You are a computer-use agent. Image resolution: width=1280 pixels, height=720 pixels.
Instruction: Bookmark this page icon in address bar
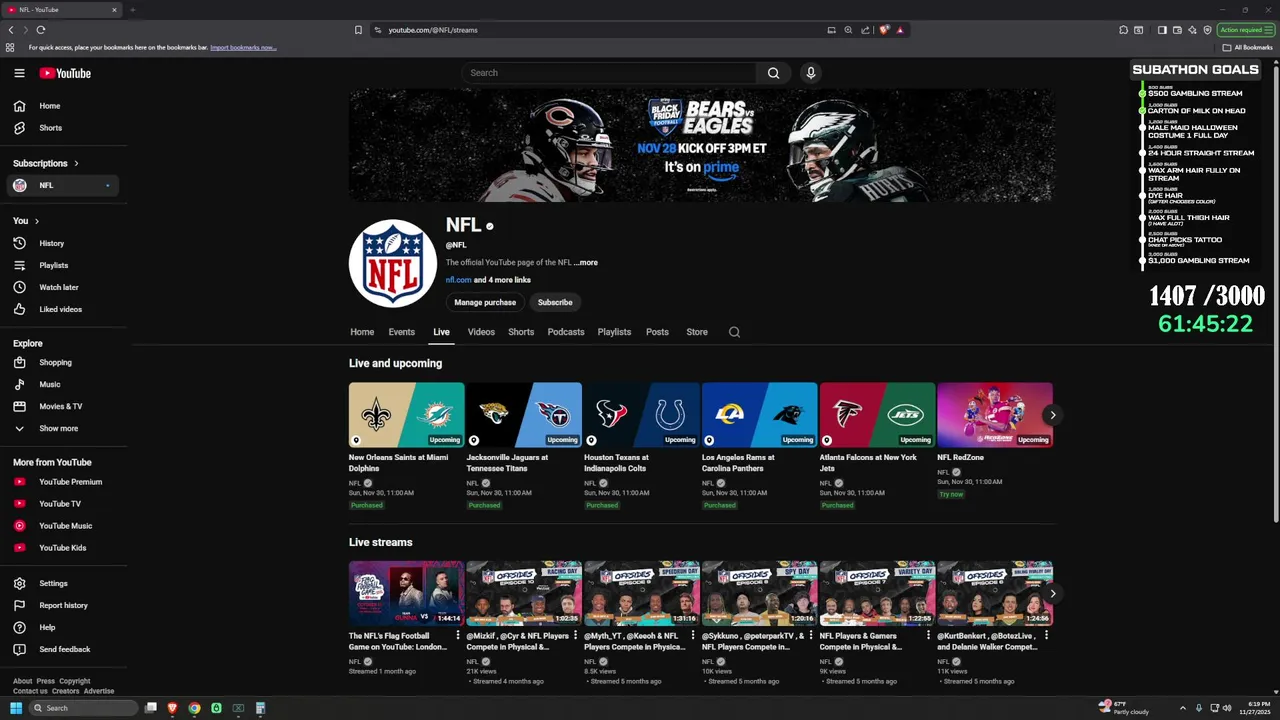(x=358, y=30)
